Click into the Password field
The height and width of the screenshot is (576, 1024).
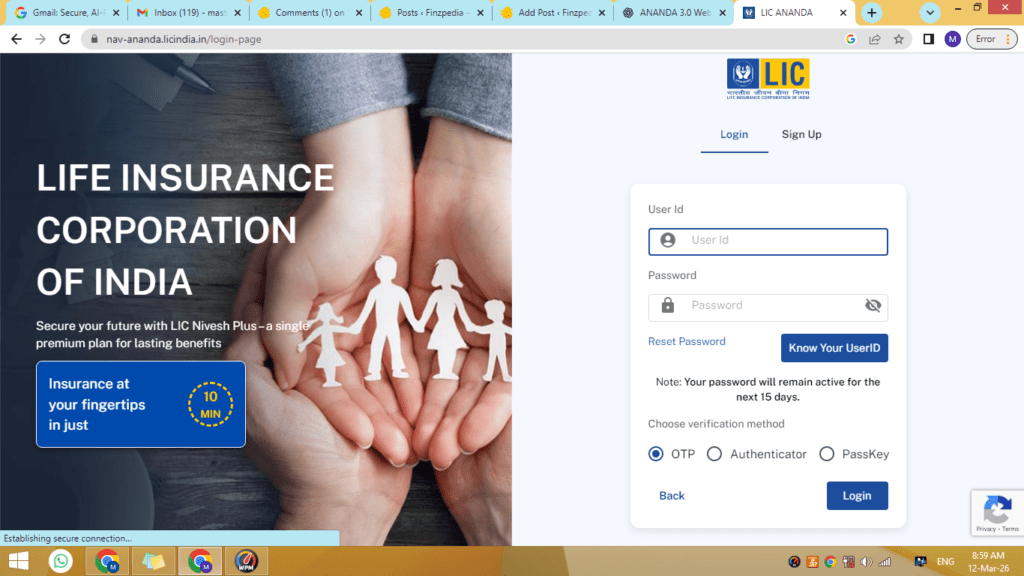click(x=770, y=306)
